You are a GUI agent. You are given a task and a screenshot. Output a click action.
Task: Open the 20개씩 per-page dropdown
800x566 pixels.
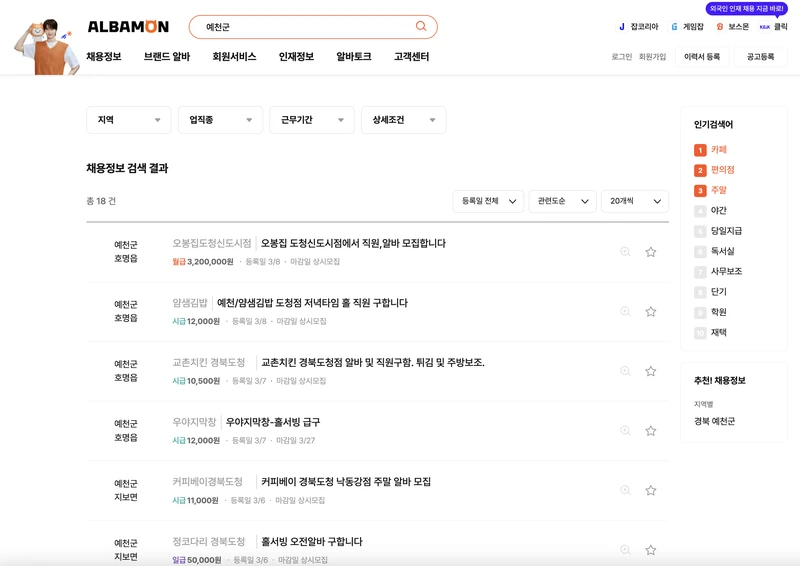pos(635,201)
